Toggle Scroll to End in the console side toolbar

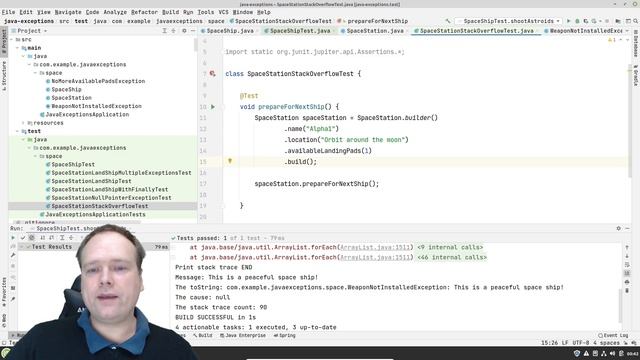627,273
